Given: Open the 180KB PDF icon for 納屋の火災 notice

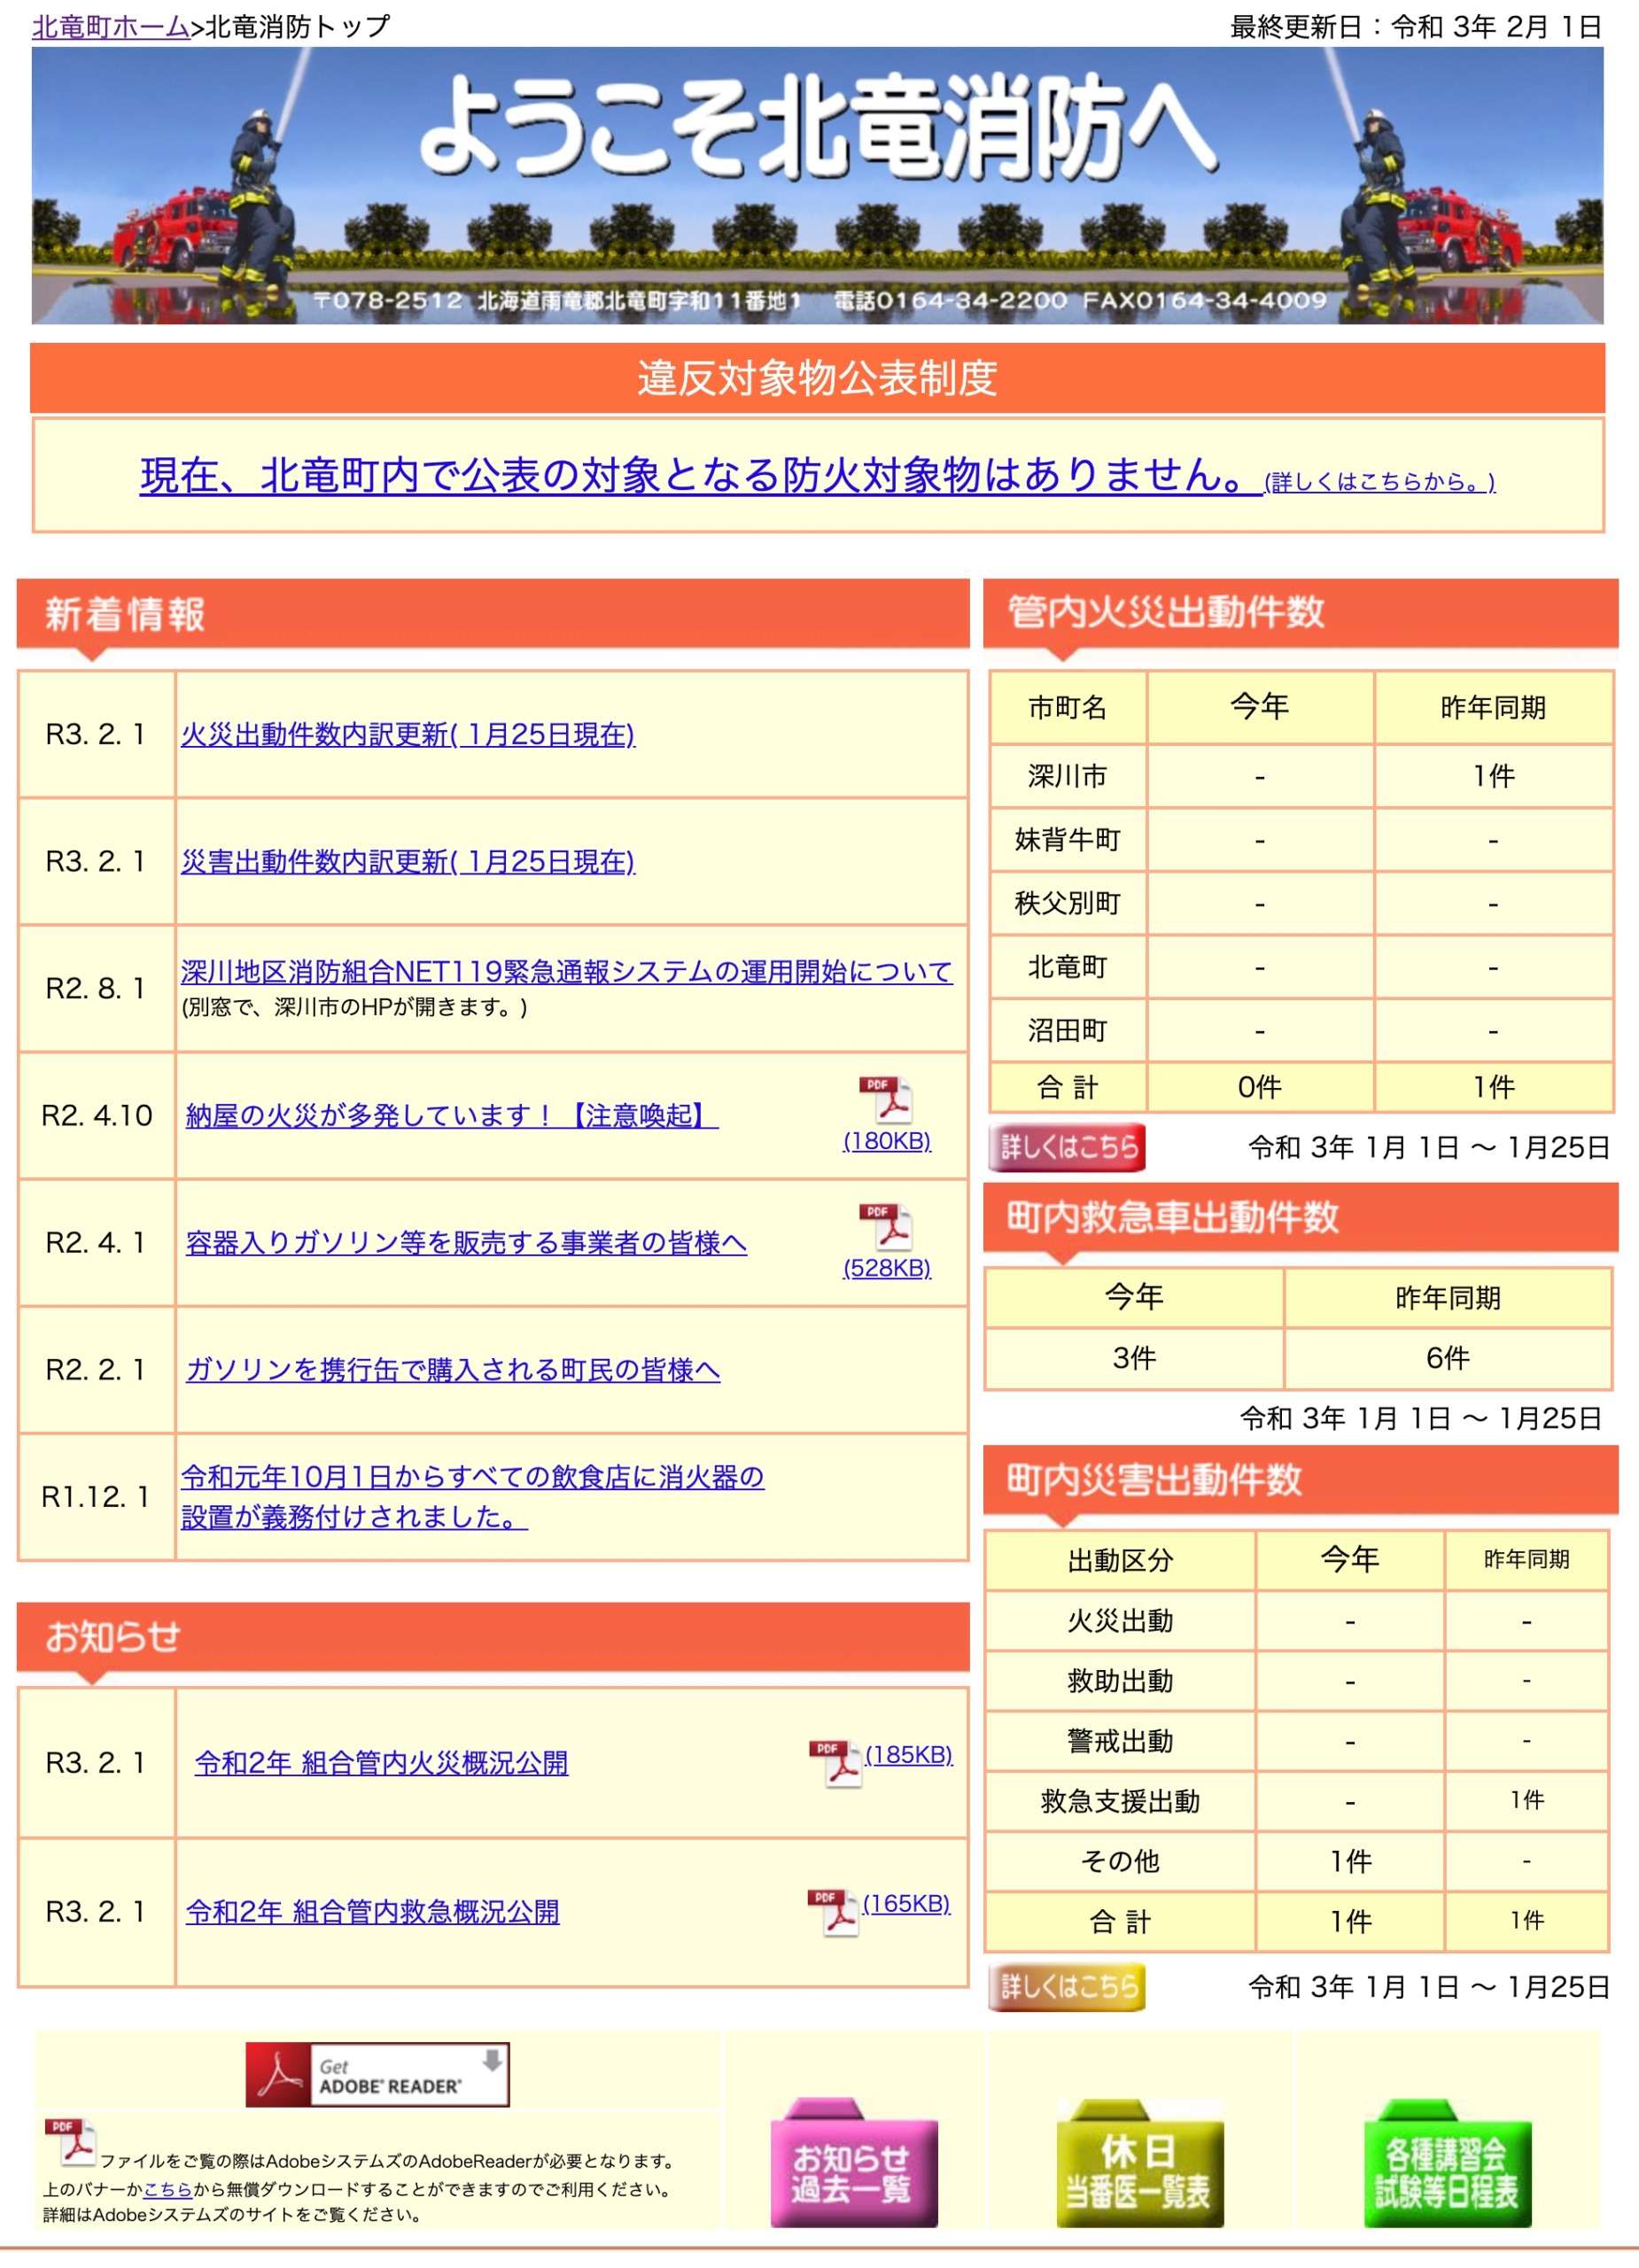Looking at the screenshot, I should pos(888,1101).
